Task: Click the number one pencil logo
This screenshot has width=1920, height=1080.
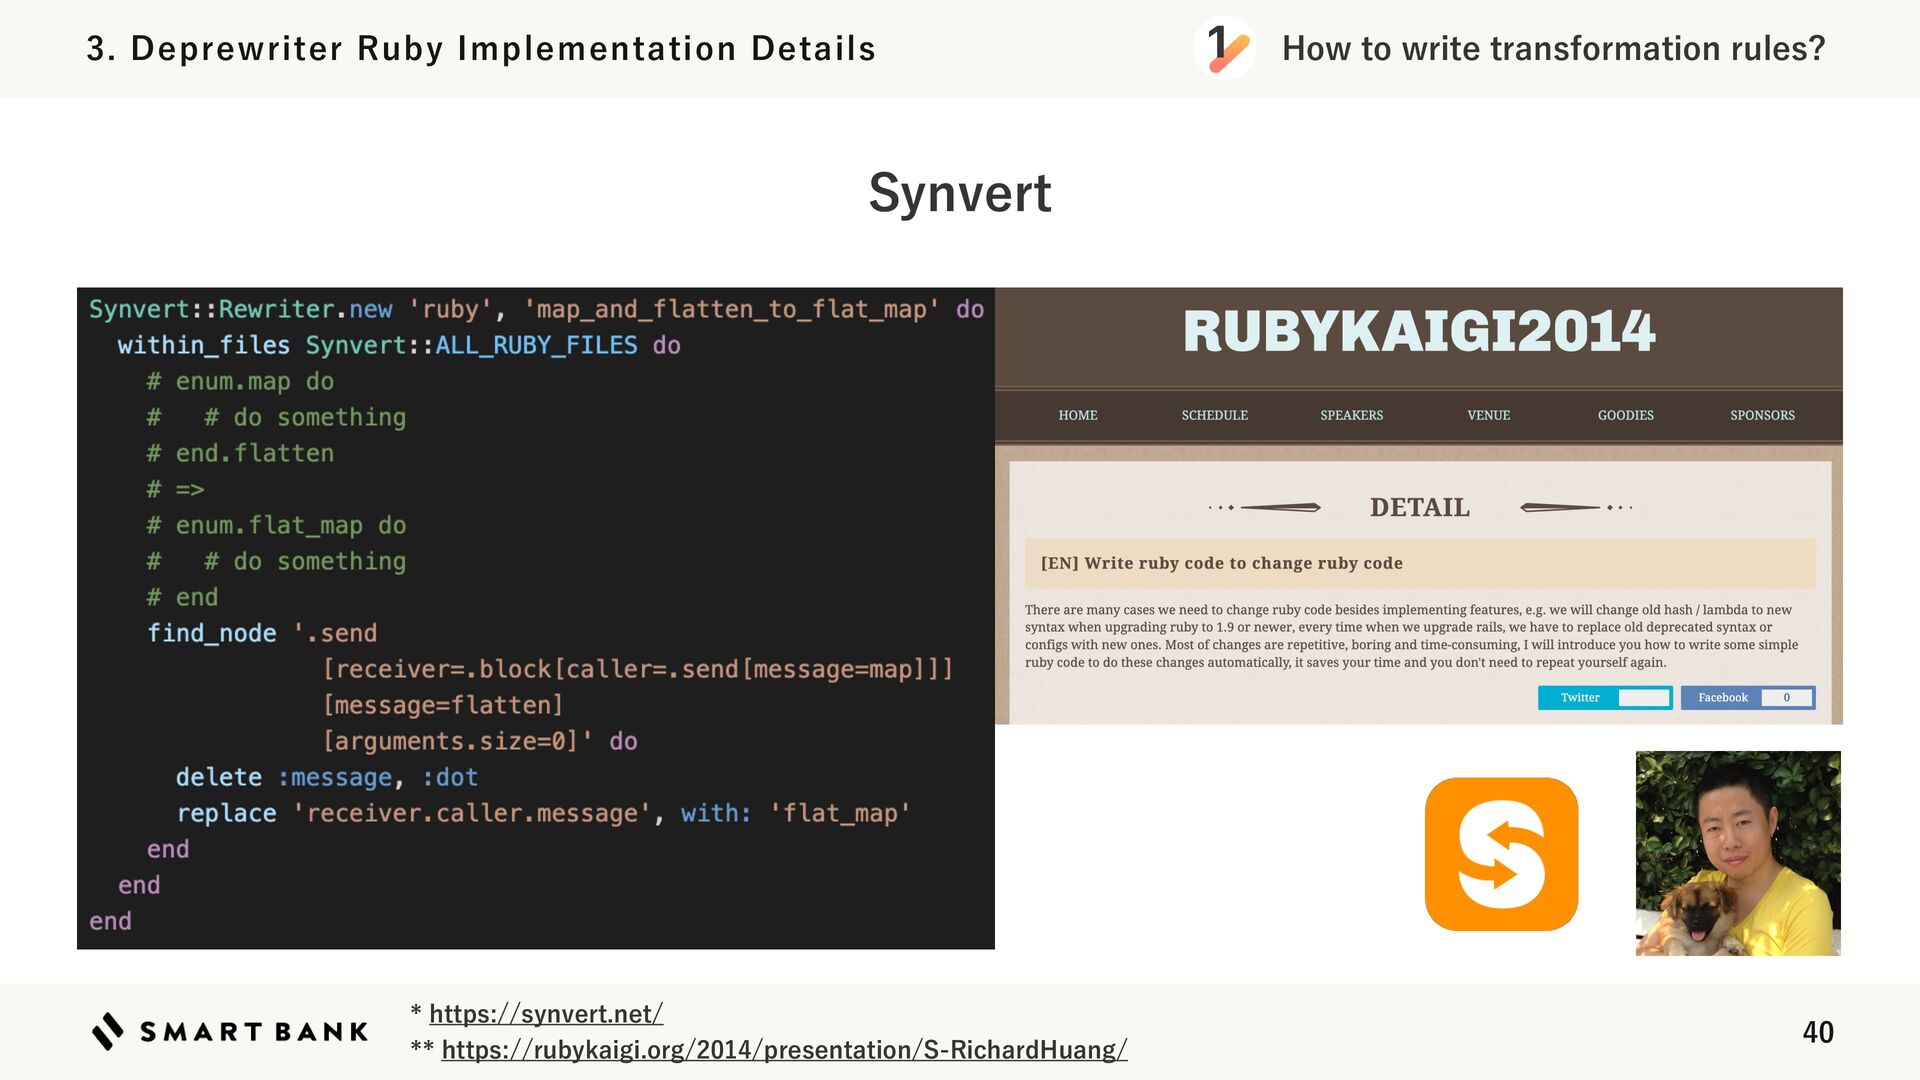Action: [x=1225, y=48]
